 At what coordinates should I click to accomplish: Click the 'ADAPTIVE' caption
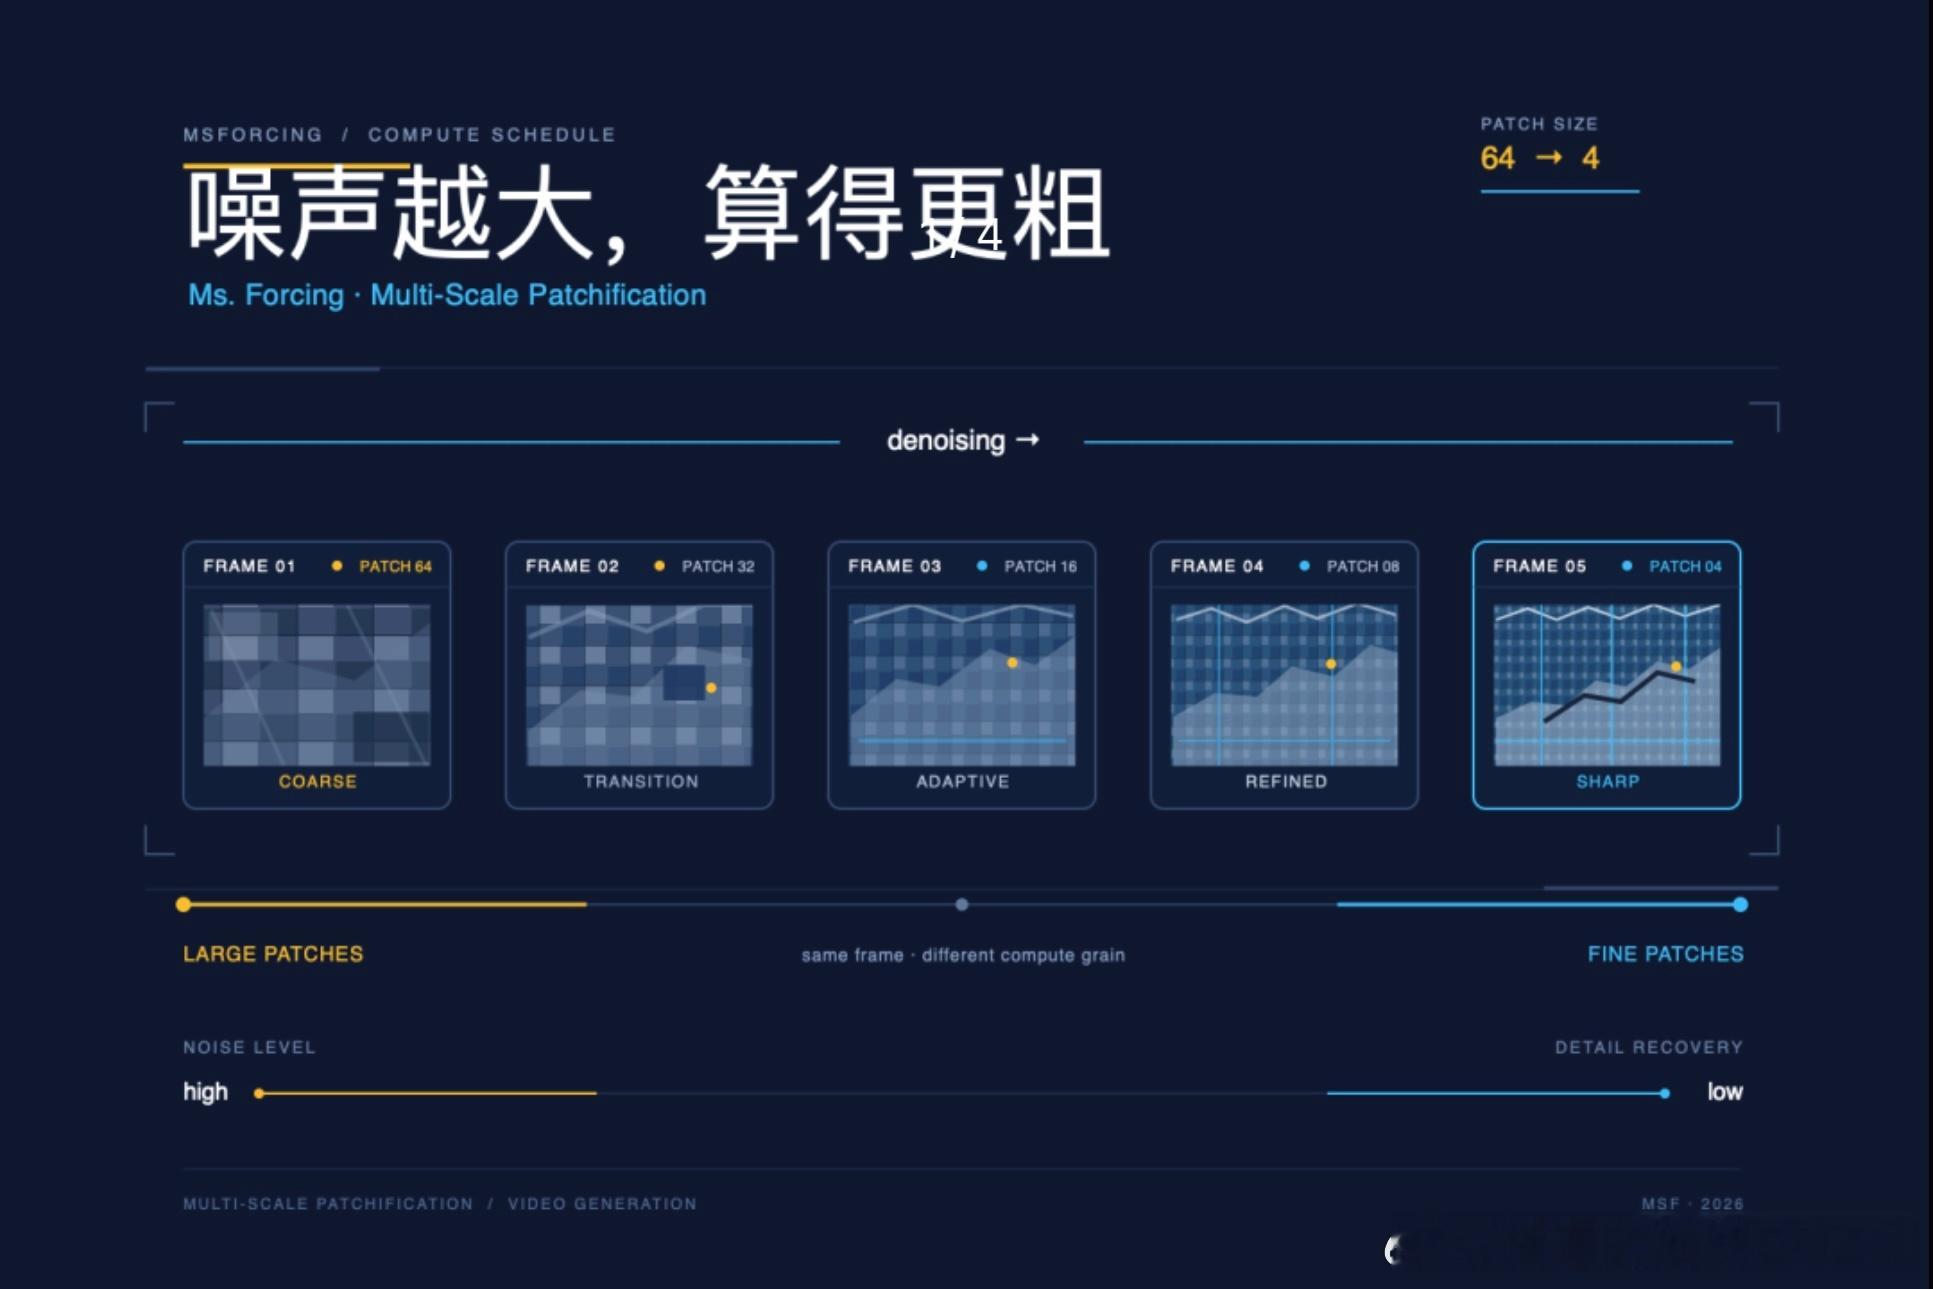click(x=963, y=781)
